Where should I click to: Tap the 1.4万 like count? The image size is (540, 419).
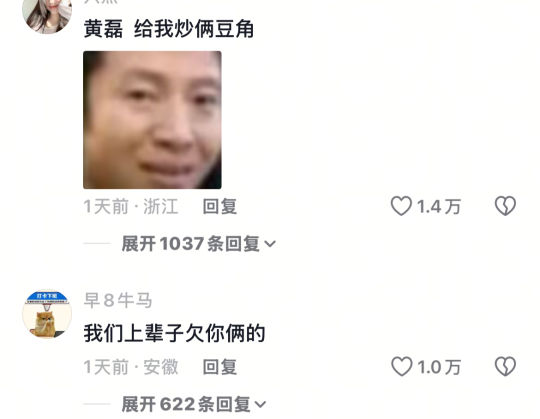pos(439,207)
